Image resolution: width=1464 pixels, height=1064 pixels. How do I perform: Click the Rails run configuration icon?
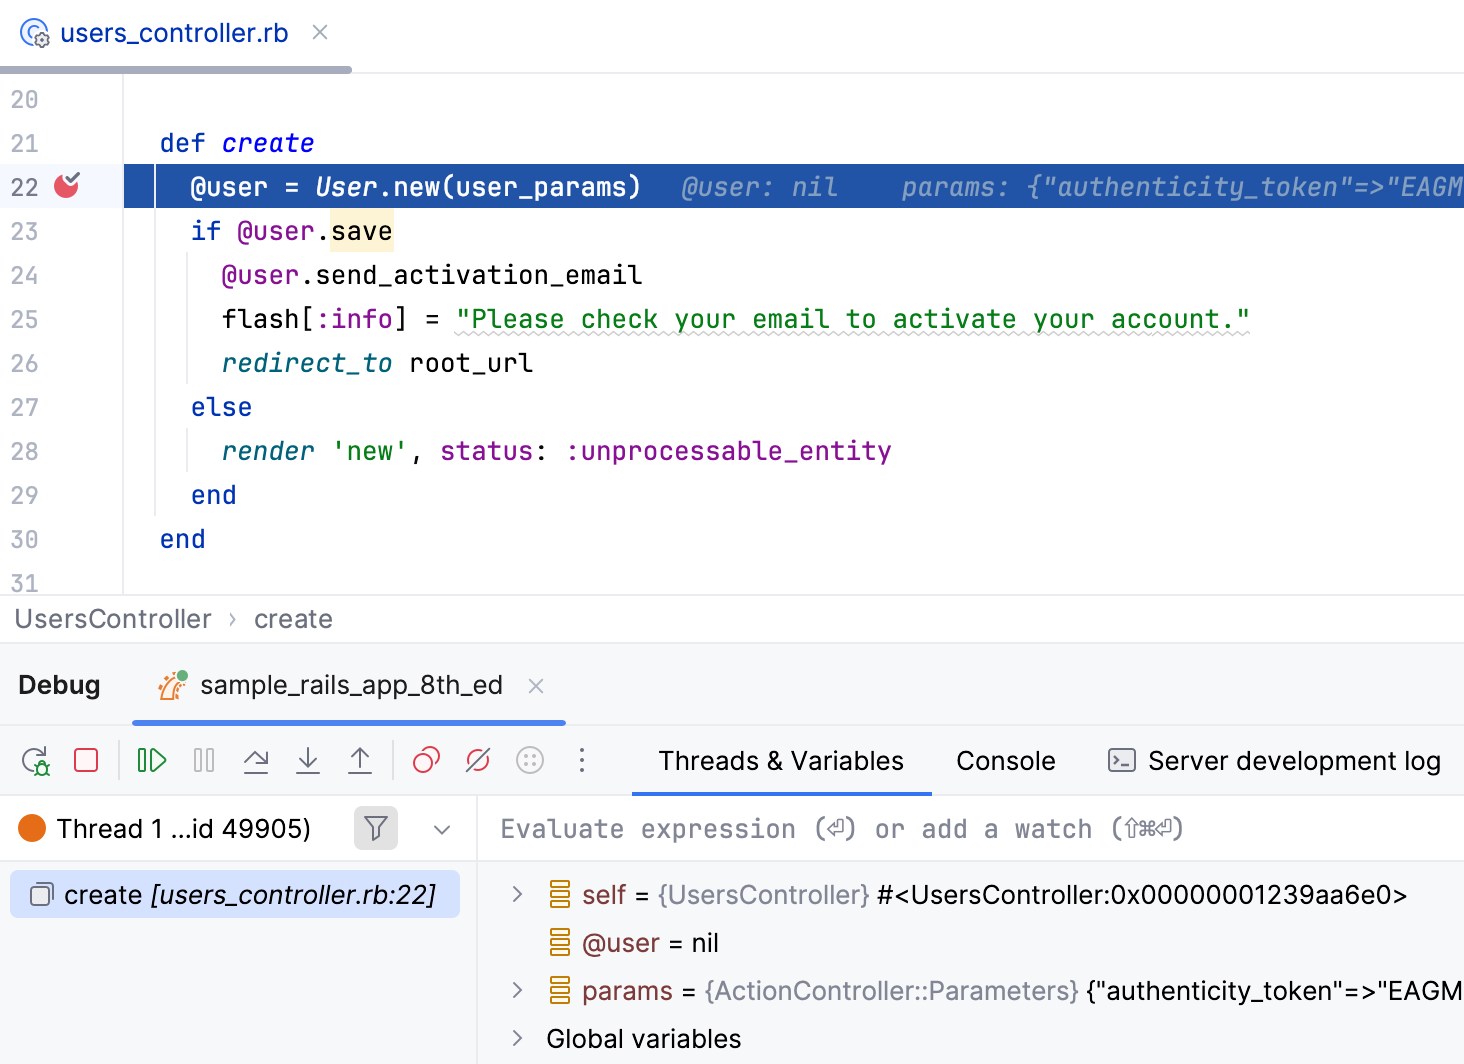173,685
